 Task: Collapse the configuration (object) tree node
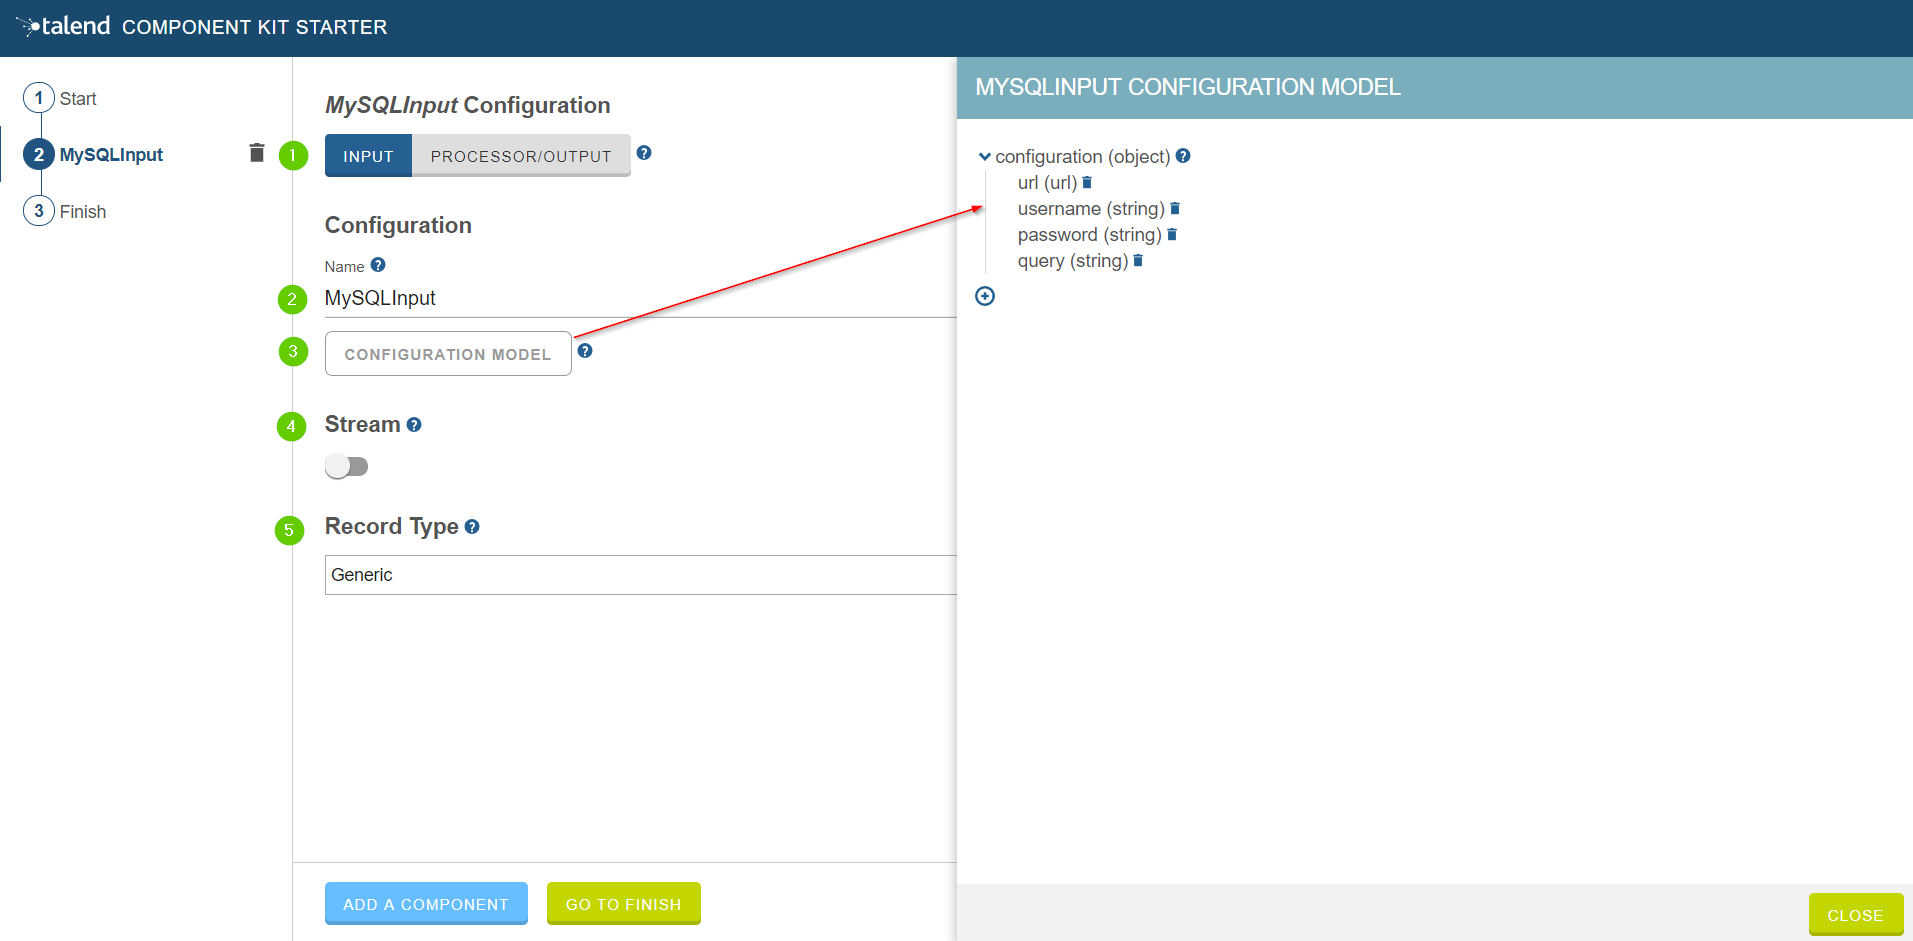coord(985,157)
